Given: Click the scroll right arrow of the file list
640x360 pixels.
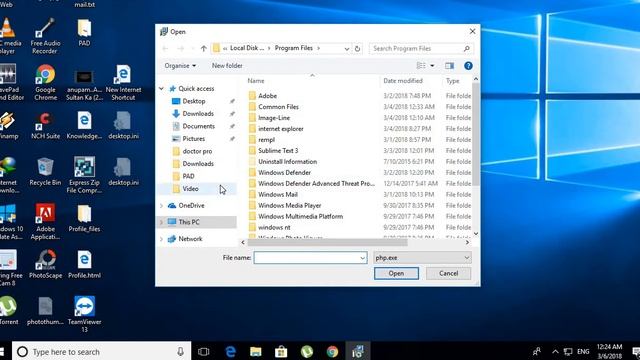Looking at the screenshot, I should 467,242.
